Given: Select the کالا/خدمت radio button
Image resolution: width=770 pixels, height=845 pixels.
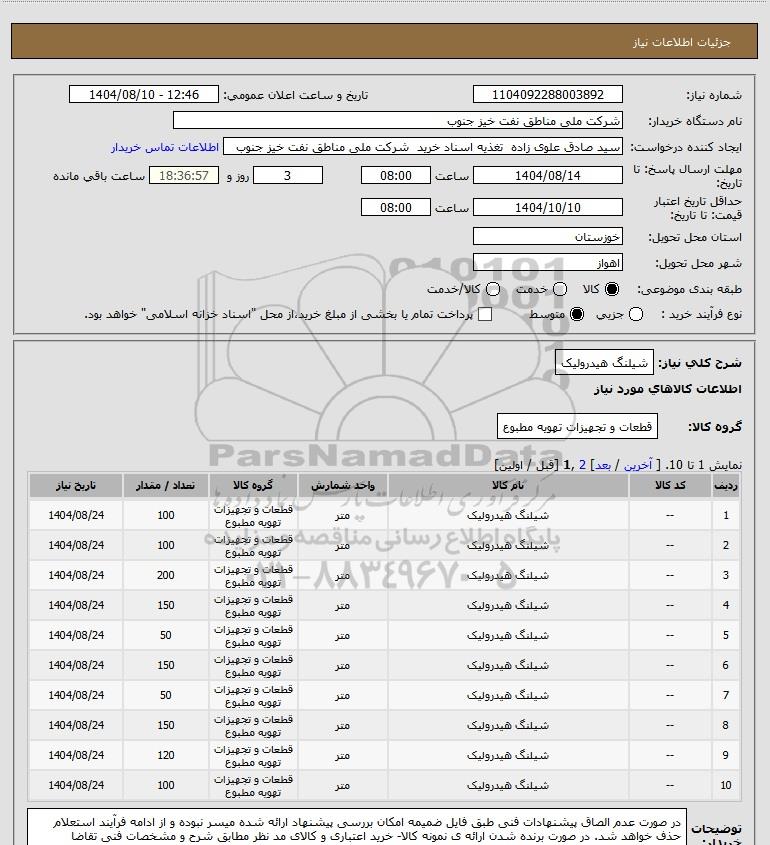Looking at the screenshot, I should [x=492, y=289].
